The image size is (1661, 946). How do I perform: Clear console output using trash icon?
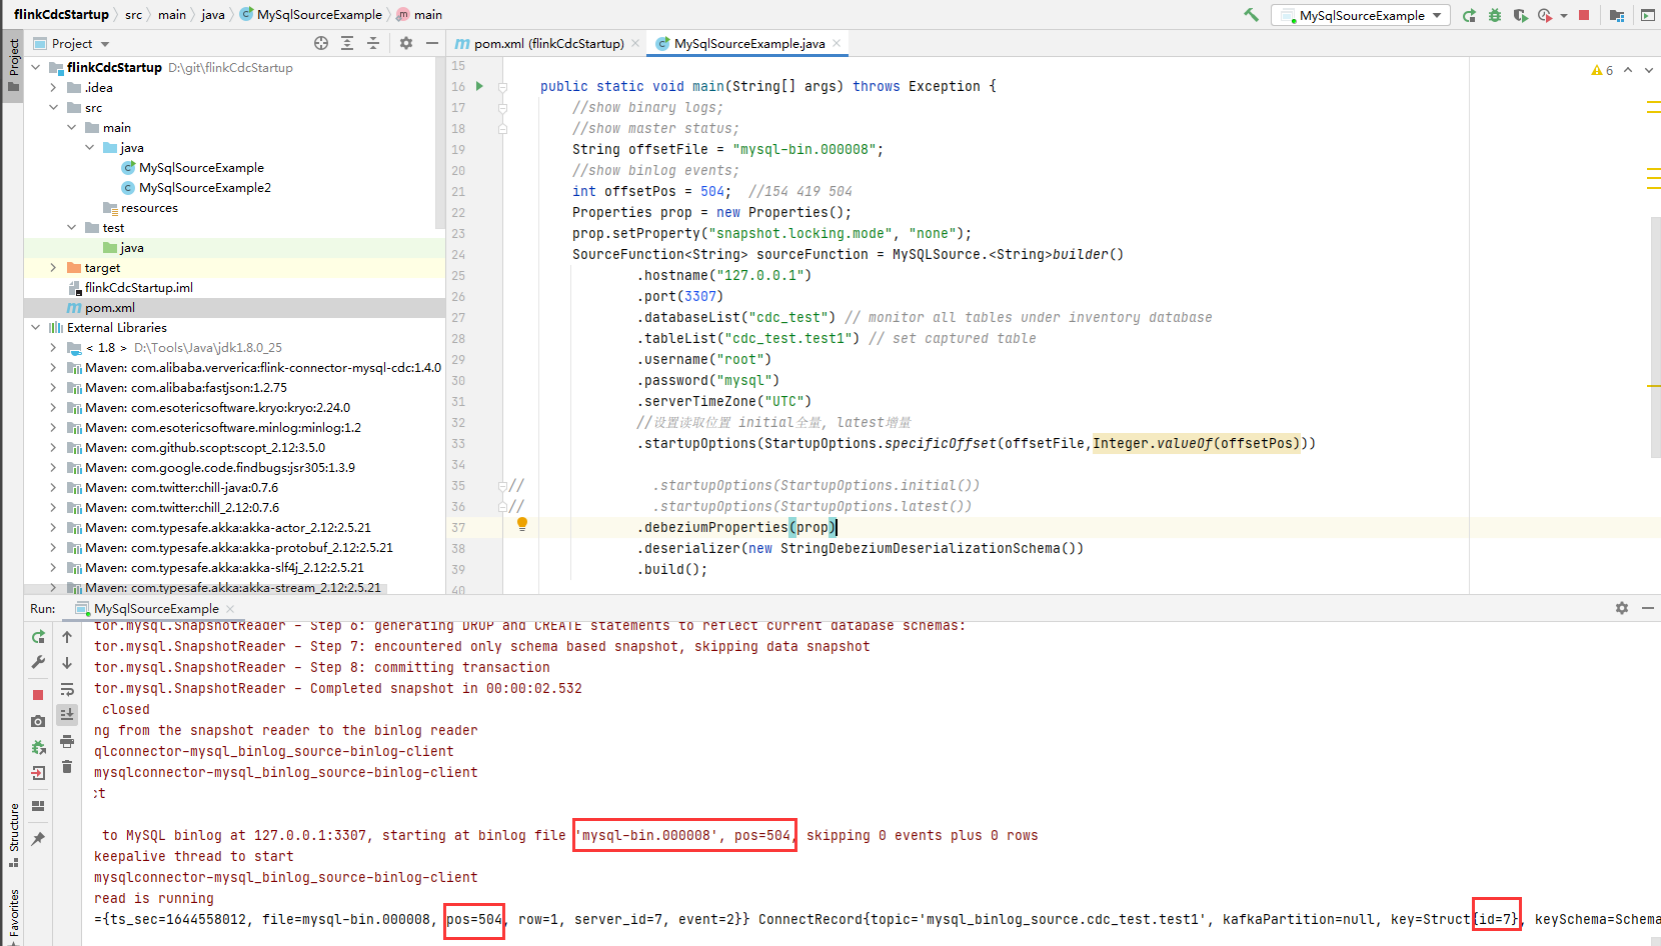pyautogui.click(x=66, y=767)
